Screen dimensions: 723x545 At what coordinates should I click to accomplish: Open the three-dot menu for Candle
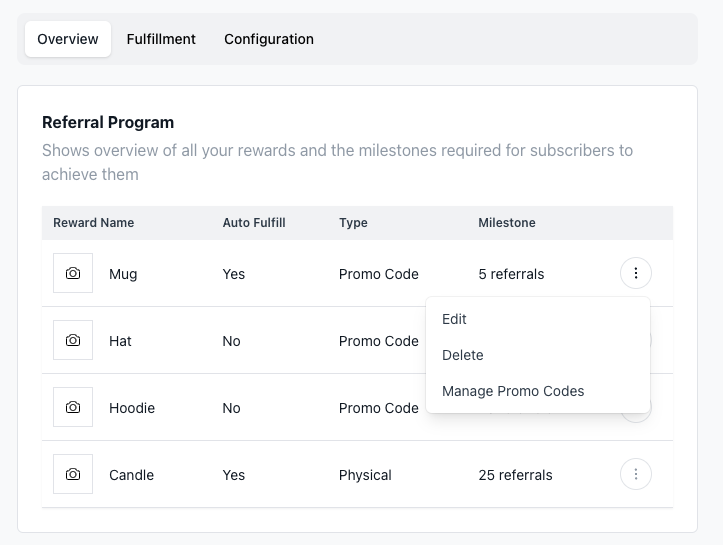(x=636, y=474)
